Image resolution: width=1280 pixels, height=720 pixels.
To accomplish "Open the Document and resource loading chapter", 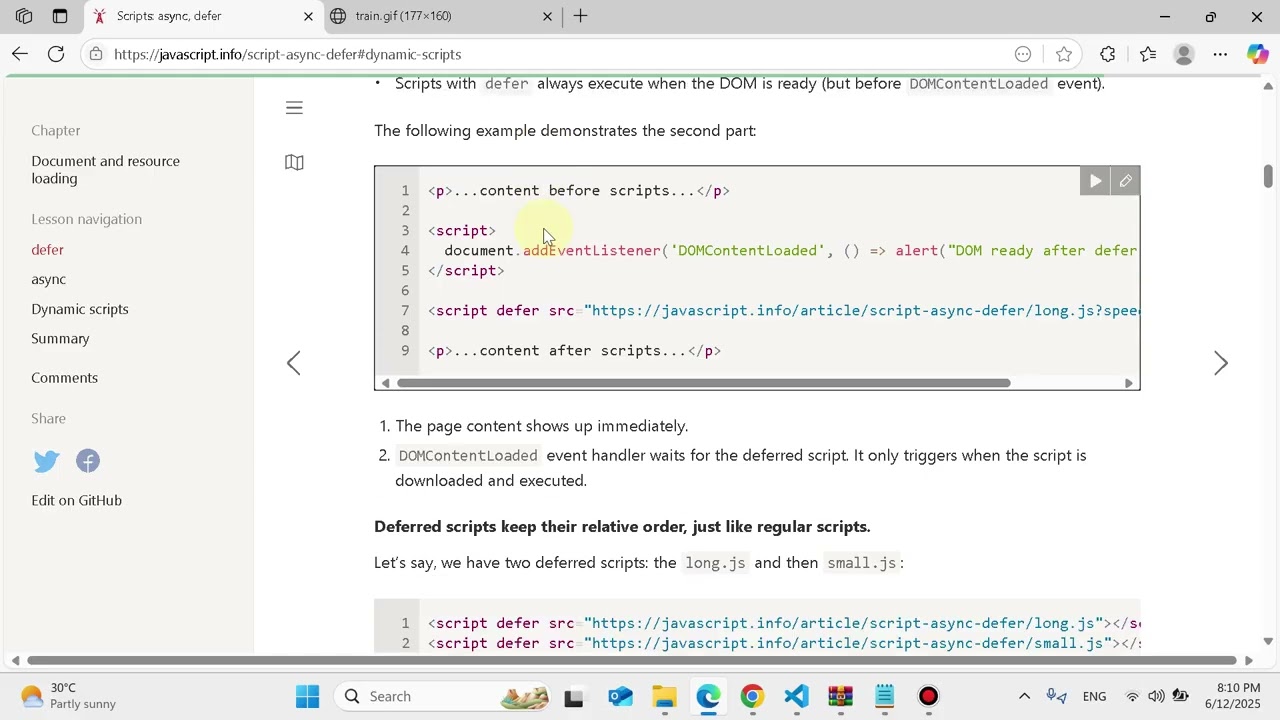I will click(105, 170).
